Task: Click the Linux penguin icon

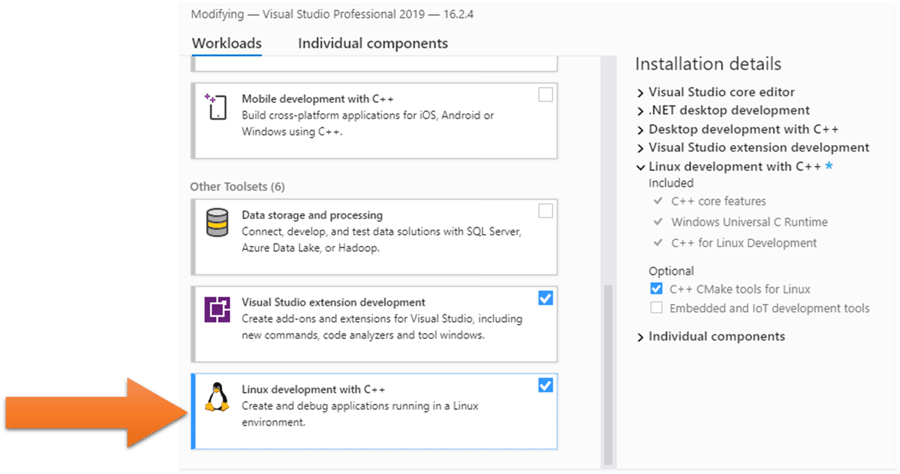Action: (217, 398)
